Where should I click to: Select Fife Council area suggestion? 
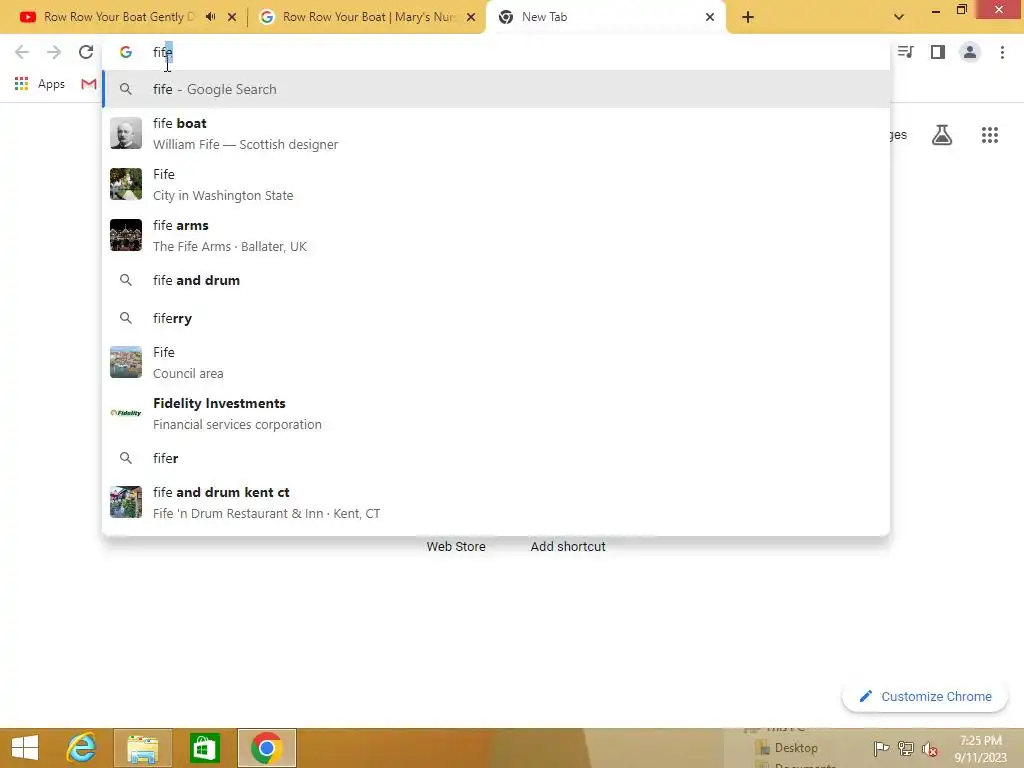(496, 362)
